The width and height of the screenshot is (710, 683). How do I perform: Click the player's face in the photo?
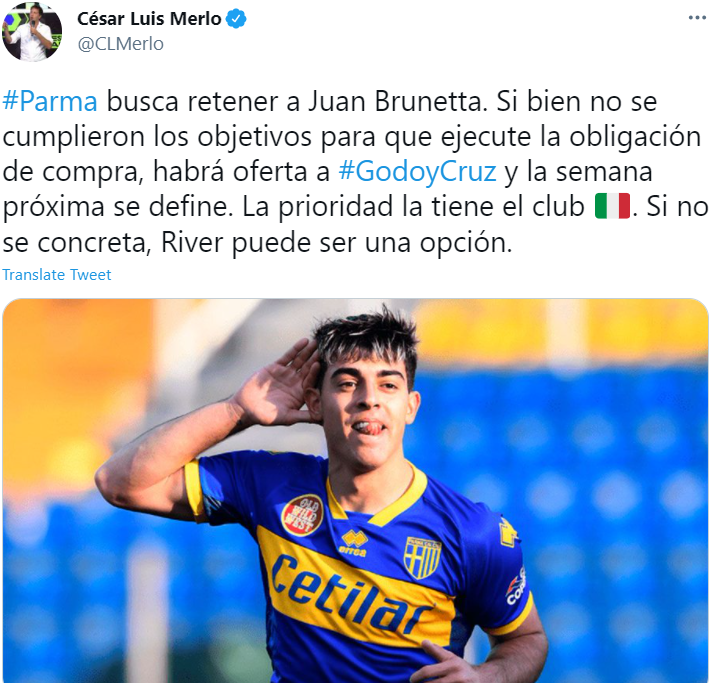click(369, 408)
